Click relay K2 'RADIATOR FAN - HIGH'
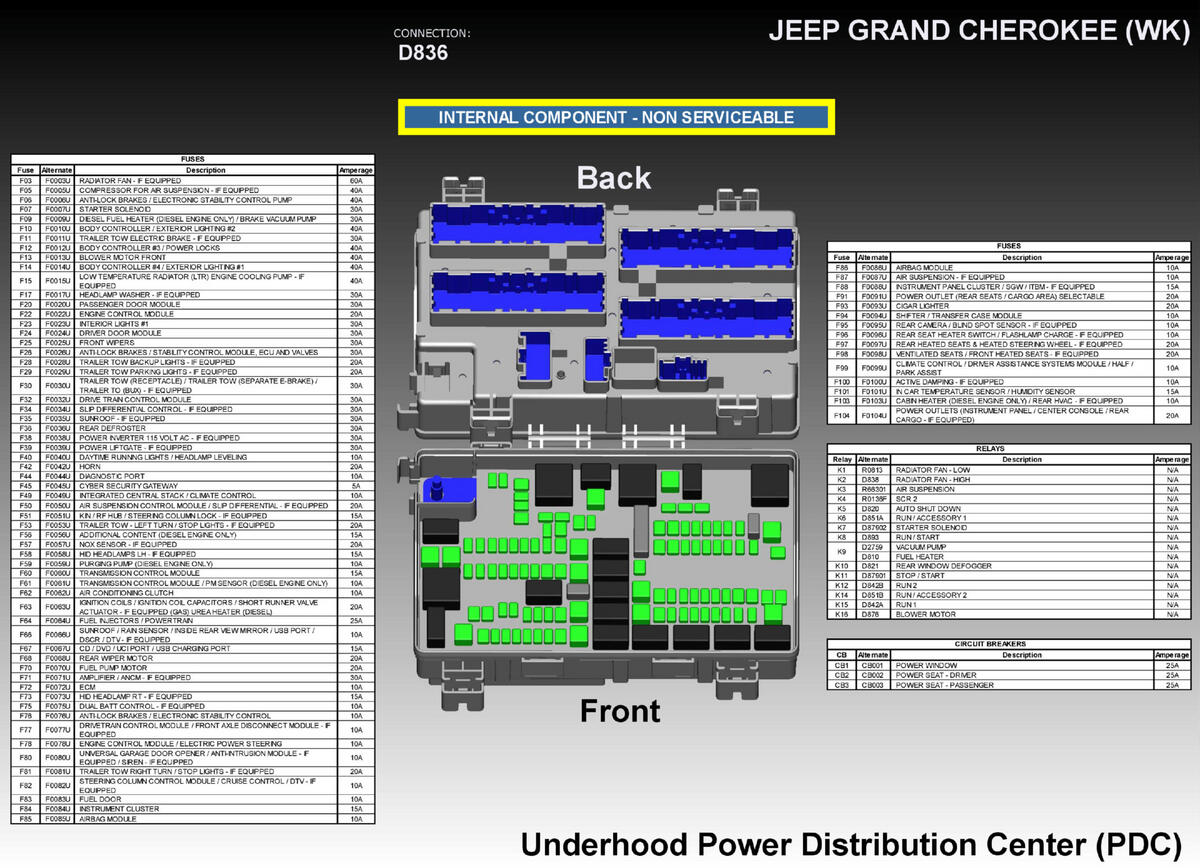The image size is (1200, 868). tap(1009, 479)
